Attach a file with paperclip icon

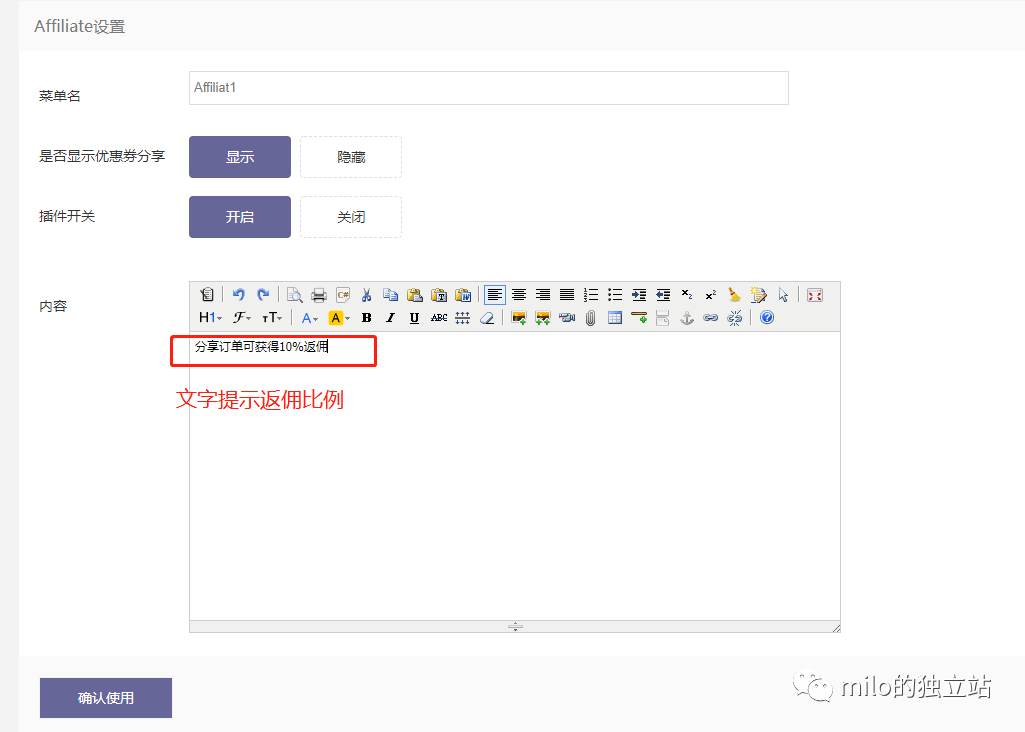tap(591, 318)
